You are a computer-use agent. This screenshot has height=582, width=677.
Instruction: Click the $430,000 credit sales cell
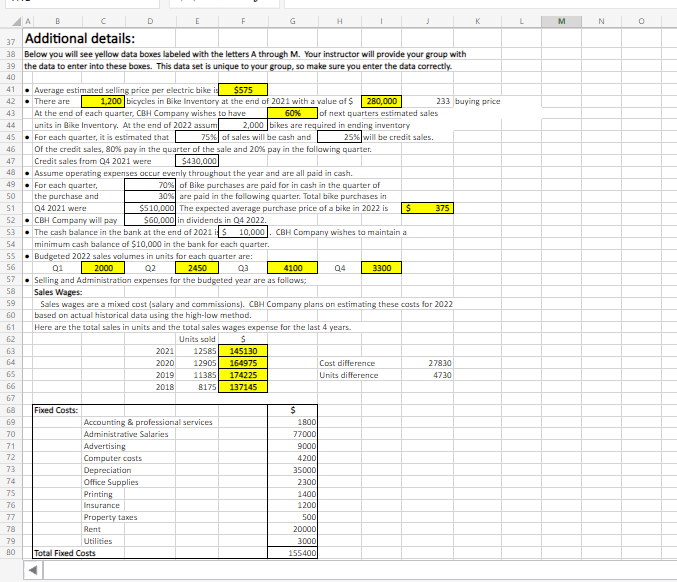click(x=197, y=161)
